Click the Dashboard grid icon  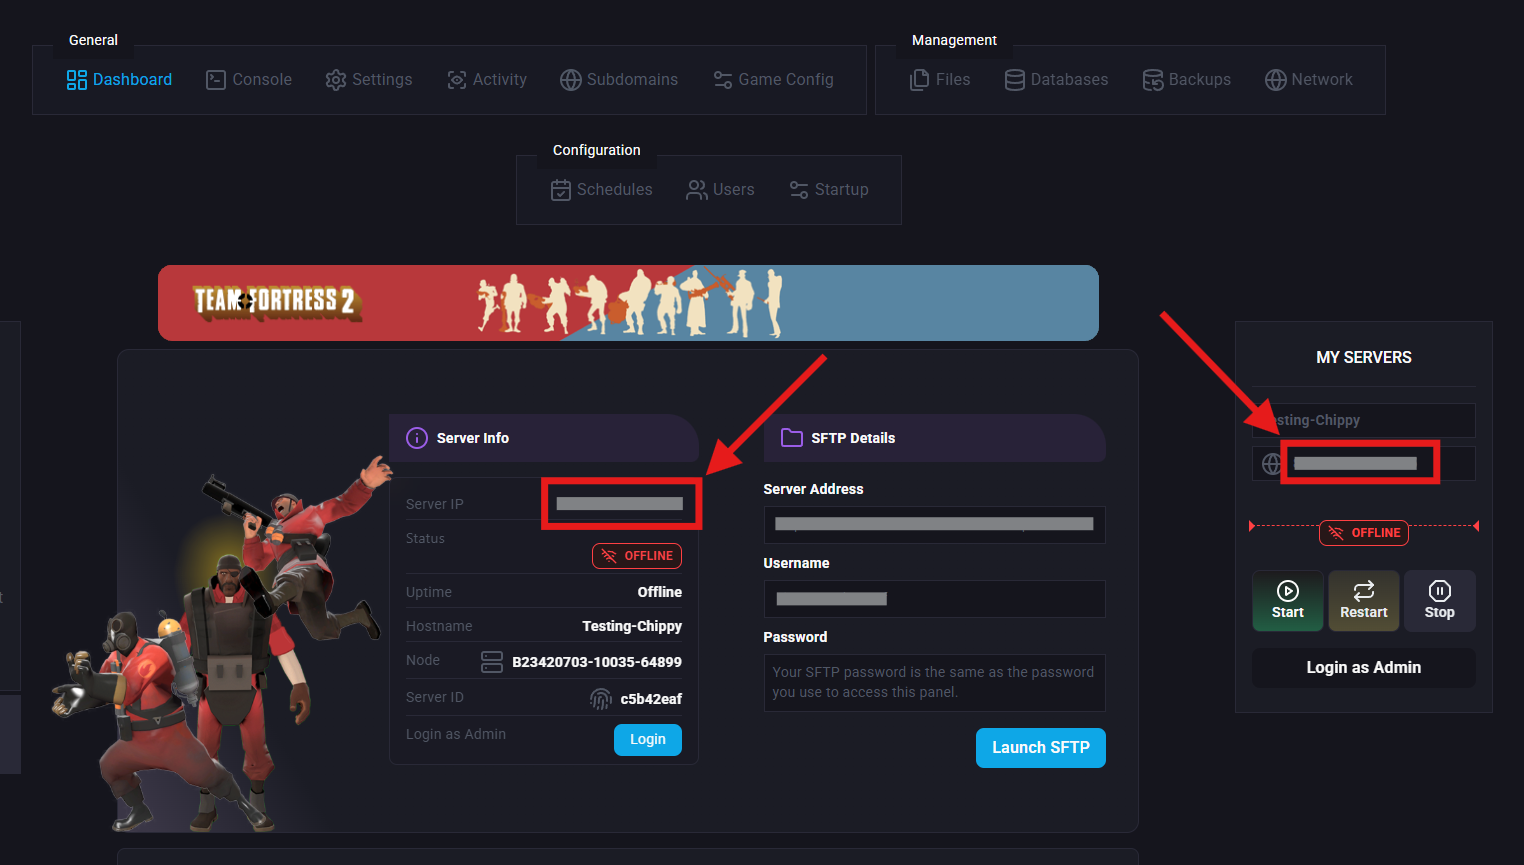(x=77, y=80)
